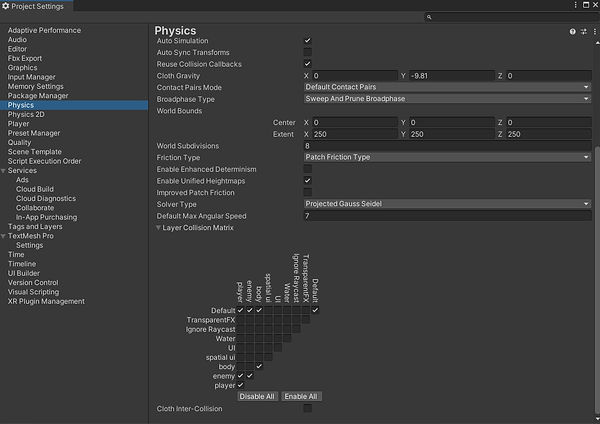Toggle enemy row second collision checkbox
The height and width of the screenshot is (424, 600).
[x=249, y=376]
